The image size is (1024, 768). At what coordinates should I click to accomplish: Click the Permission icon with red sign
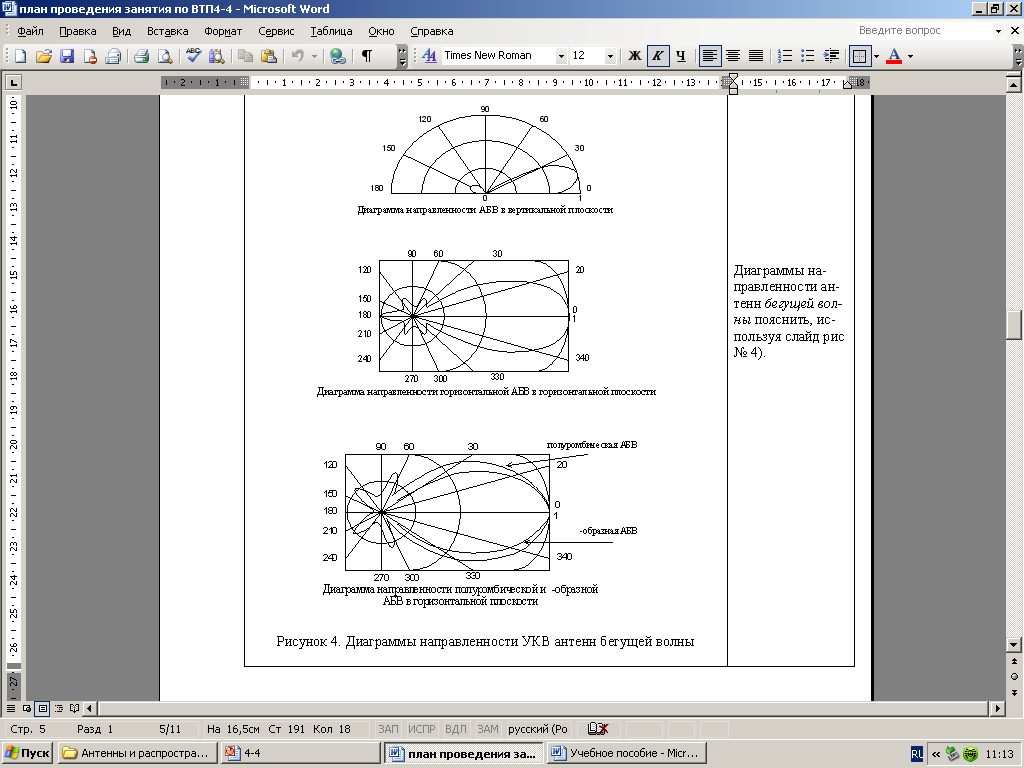90,56
